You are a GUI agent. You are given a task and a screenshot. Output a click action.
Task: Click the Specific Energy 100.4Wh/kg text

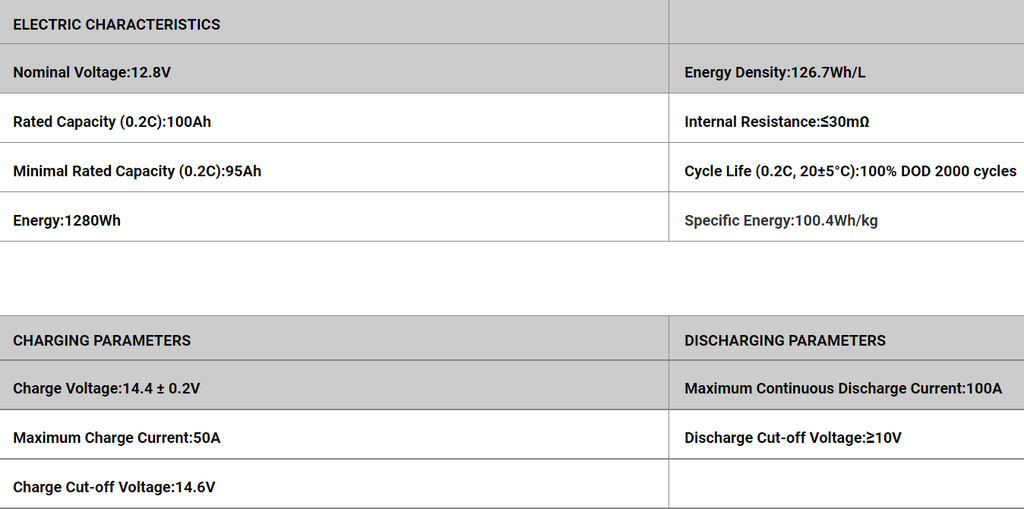(x=781, y=220)
